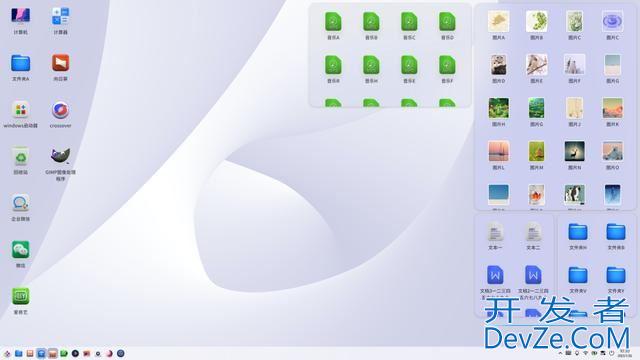Select the 图片B green leaves thumbnail
Image resolution: width=640 pixels, height=360 pixels.
pyautogui.click(x=536, y=22)
